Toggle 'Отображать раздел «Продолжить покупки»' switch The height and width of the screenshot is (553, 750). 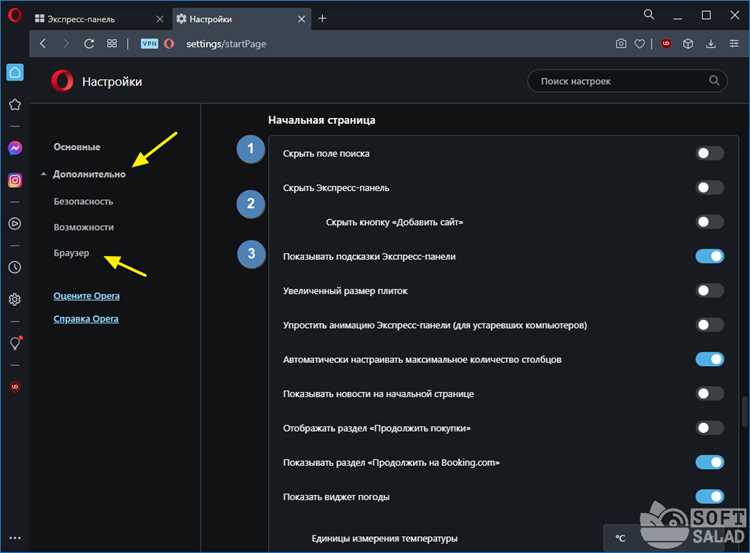point(709,428)
